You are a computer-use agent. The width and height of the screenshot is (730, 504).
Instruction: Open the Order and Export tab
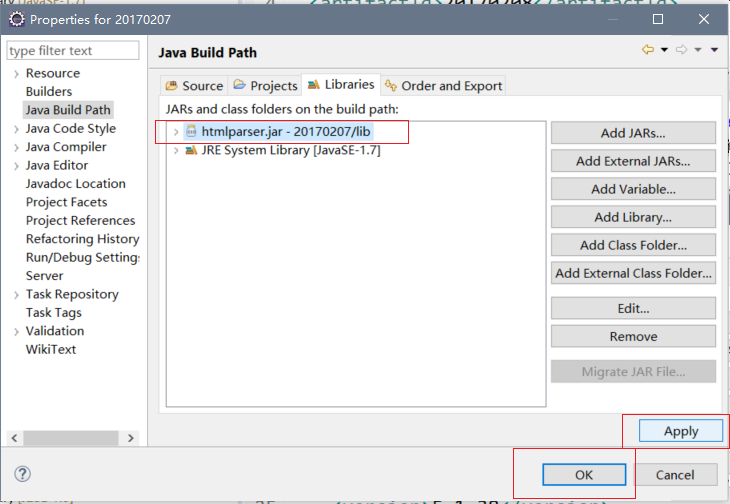(x=443, y=86)
